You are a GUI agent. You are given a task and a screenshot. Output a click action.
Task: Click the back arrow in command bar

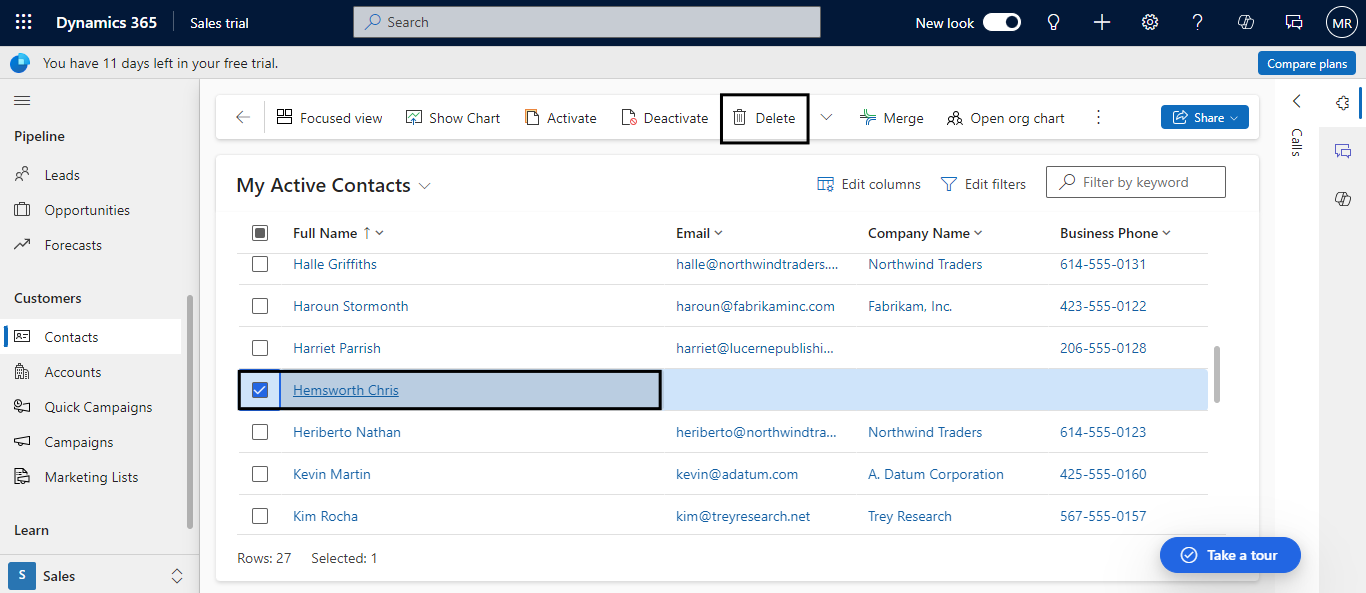point(243,118)
